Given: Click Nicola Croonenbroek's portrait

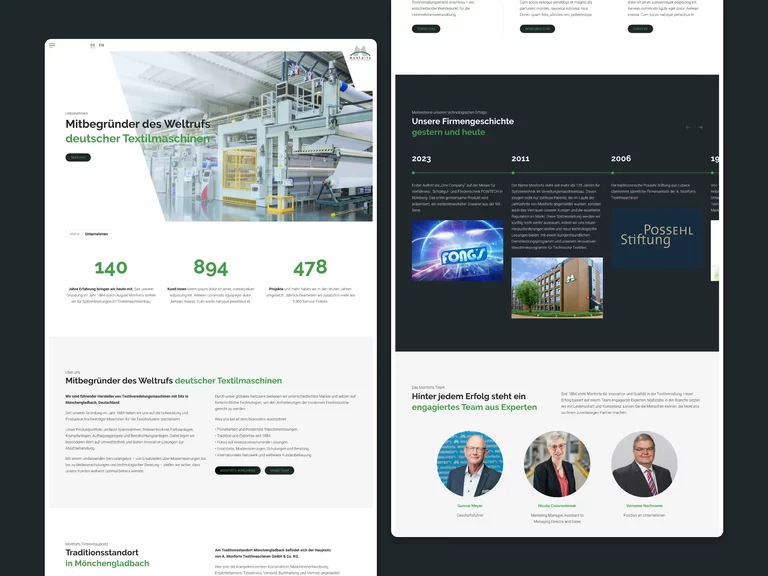Looking at the screenshot, I should click(557, 464).
